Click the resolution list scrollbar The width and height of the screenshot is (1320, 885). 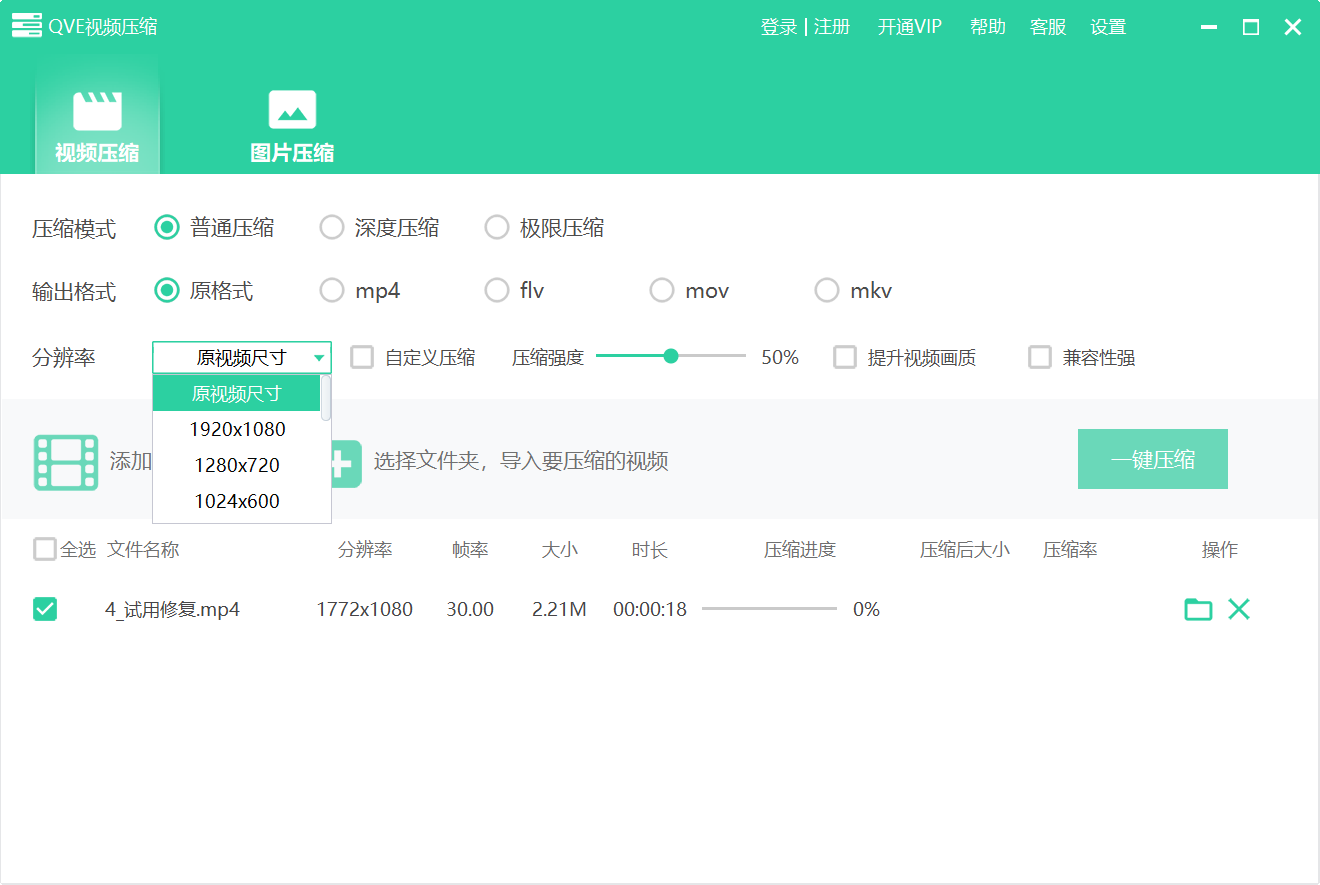click(326, 397)
